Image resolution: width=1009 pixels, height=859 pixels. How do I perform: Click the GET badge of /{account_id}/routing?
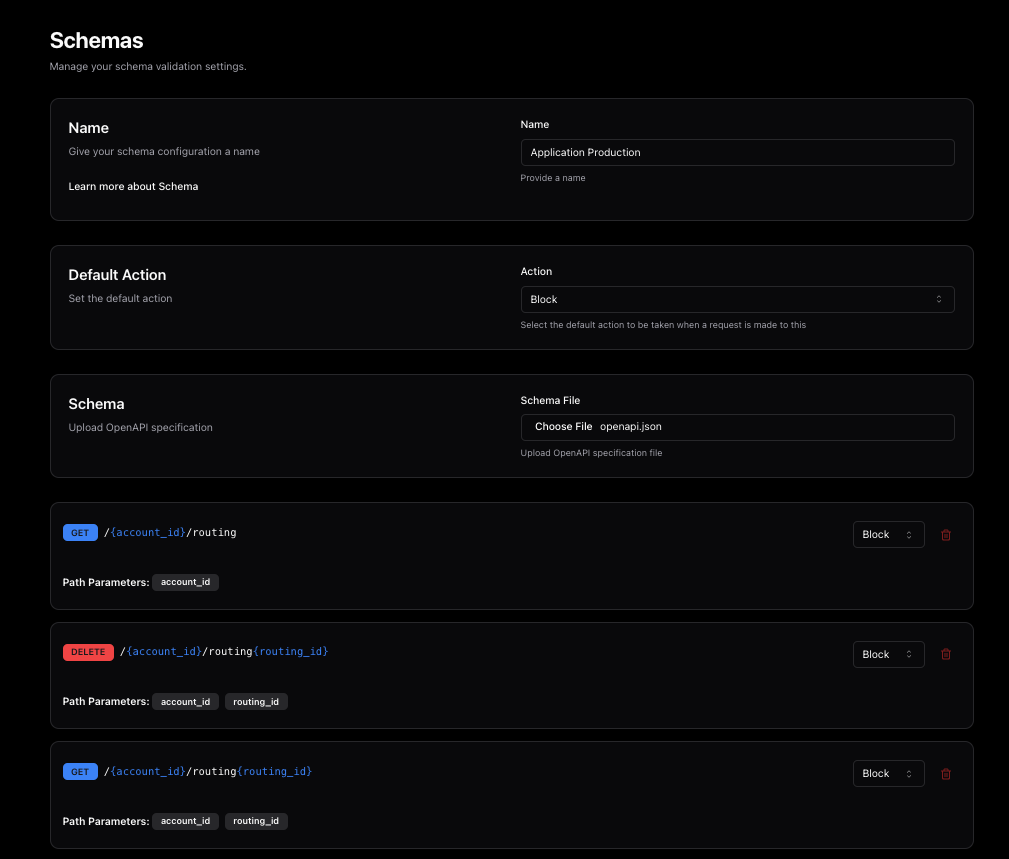pos(80,533)
